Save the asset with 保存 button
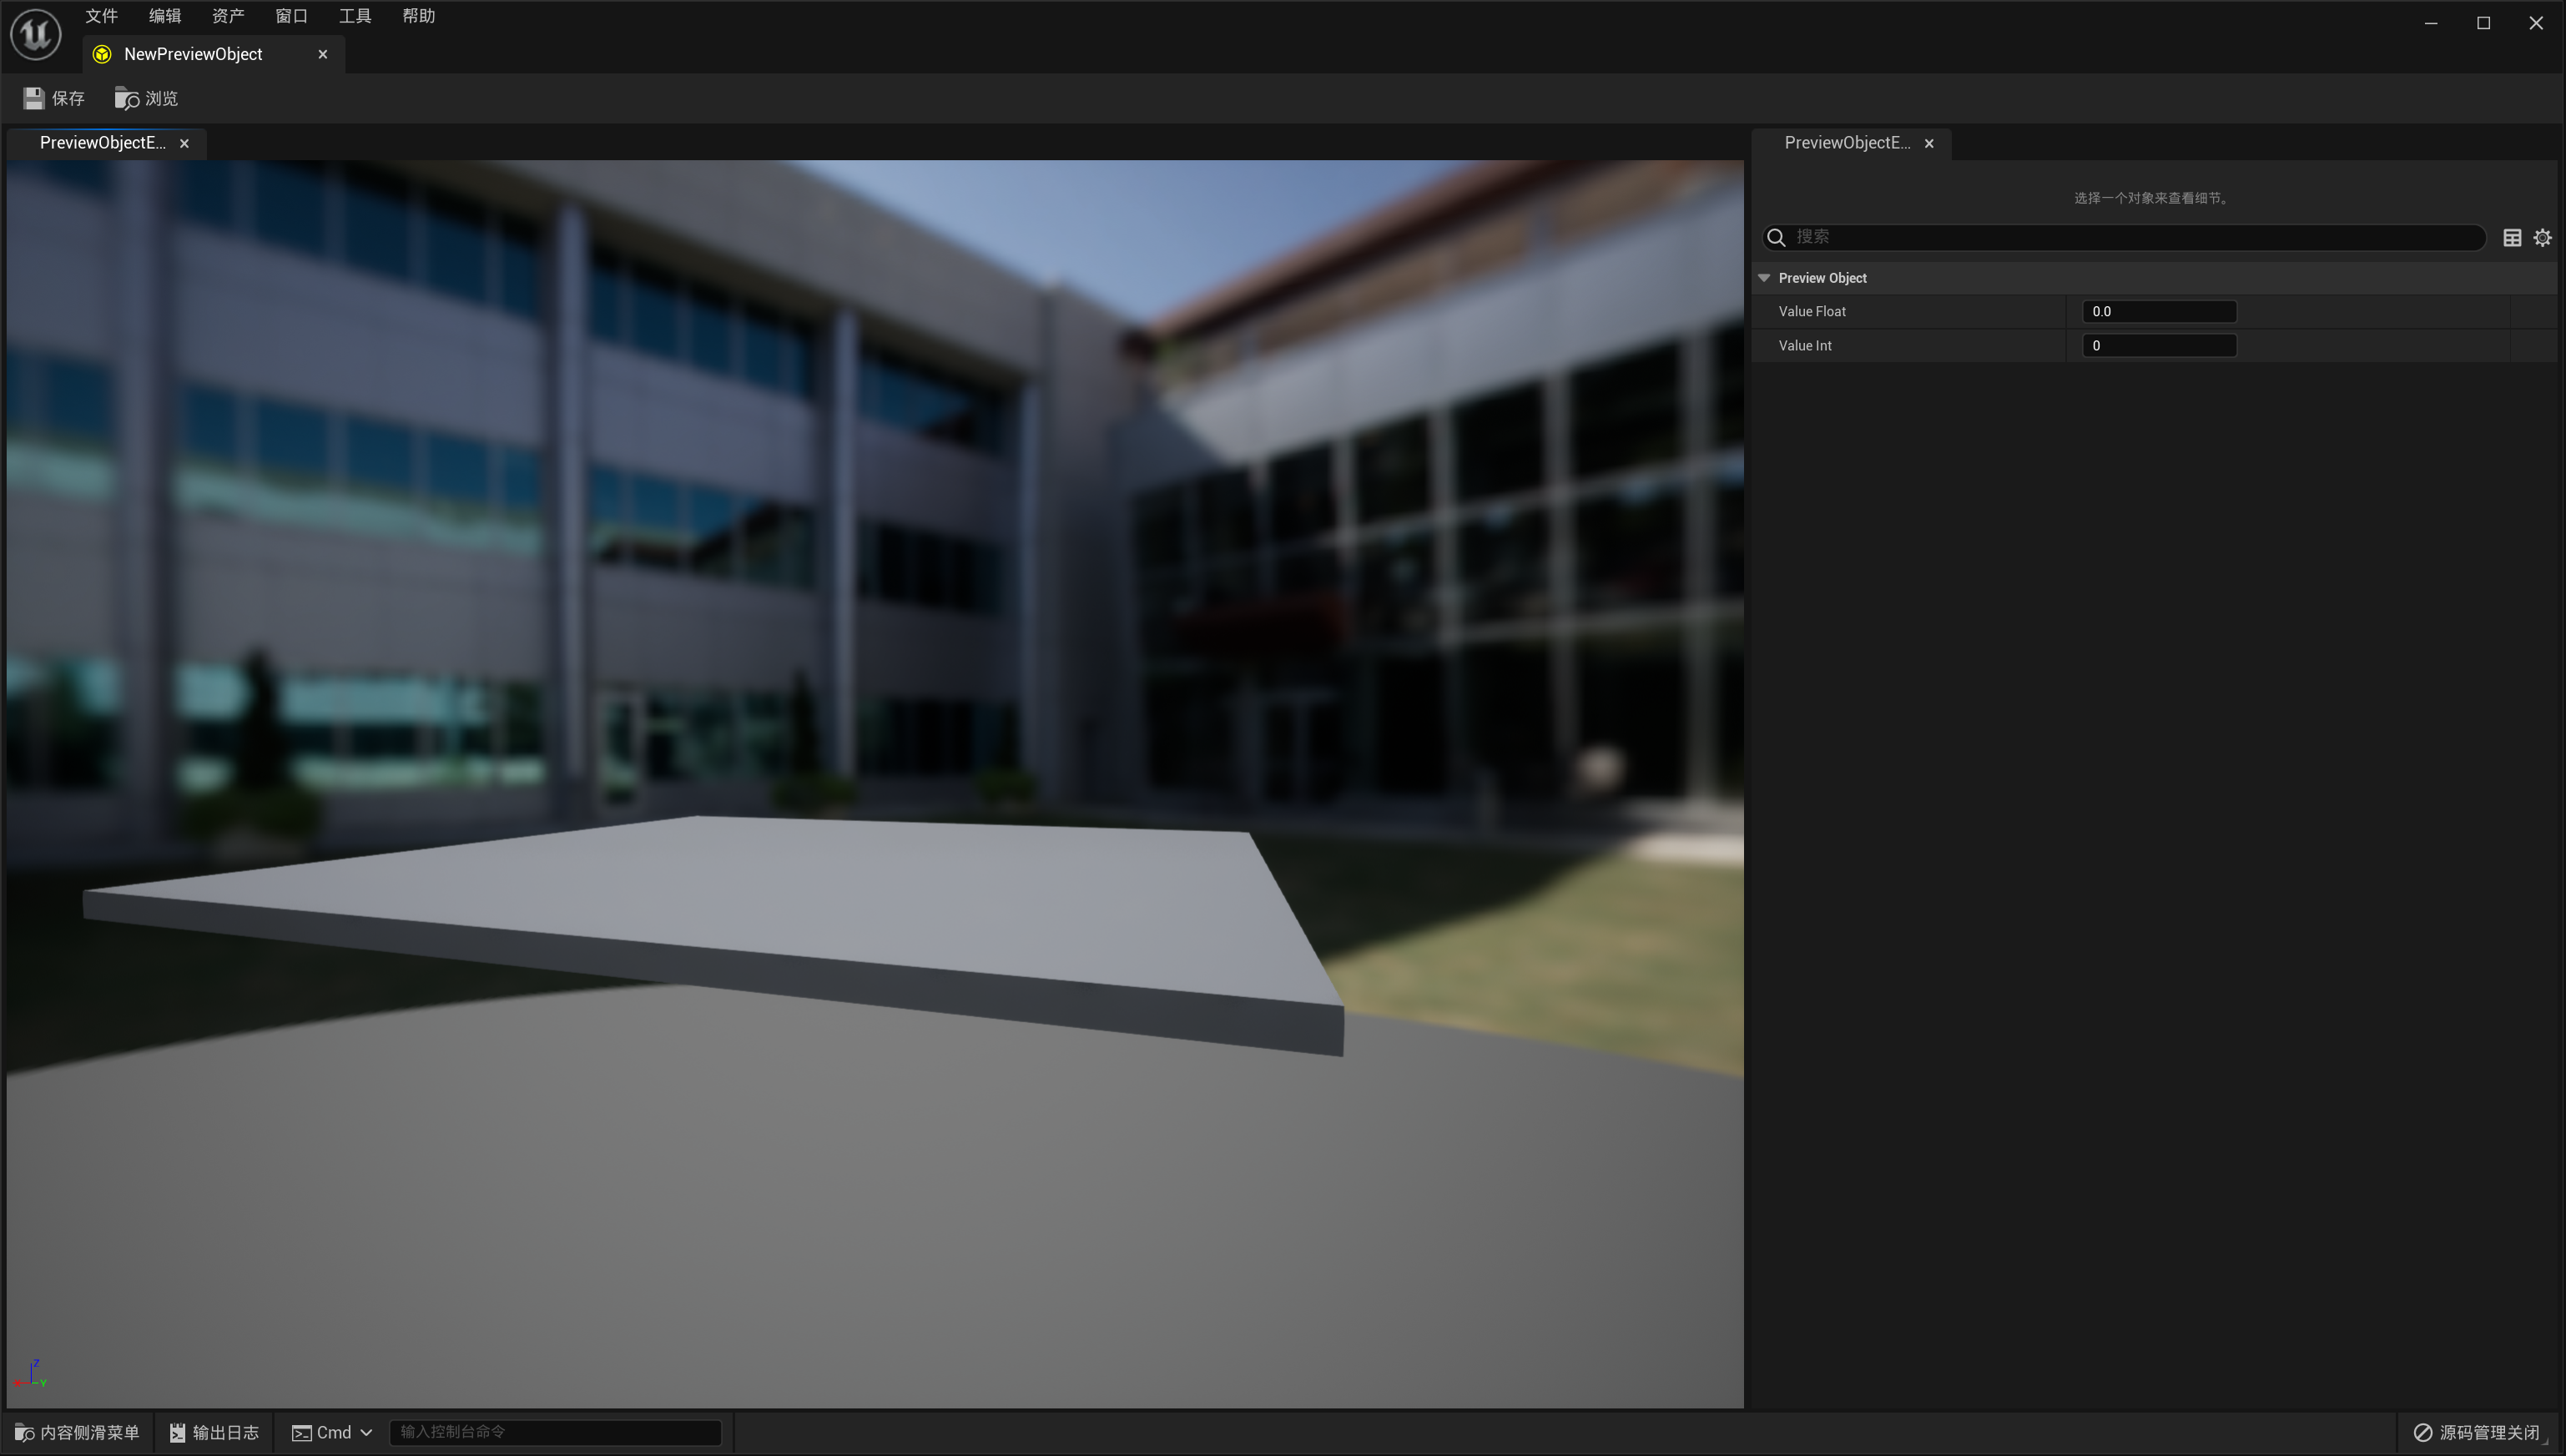 [54, 98]
